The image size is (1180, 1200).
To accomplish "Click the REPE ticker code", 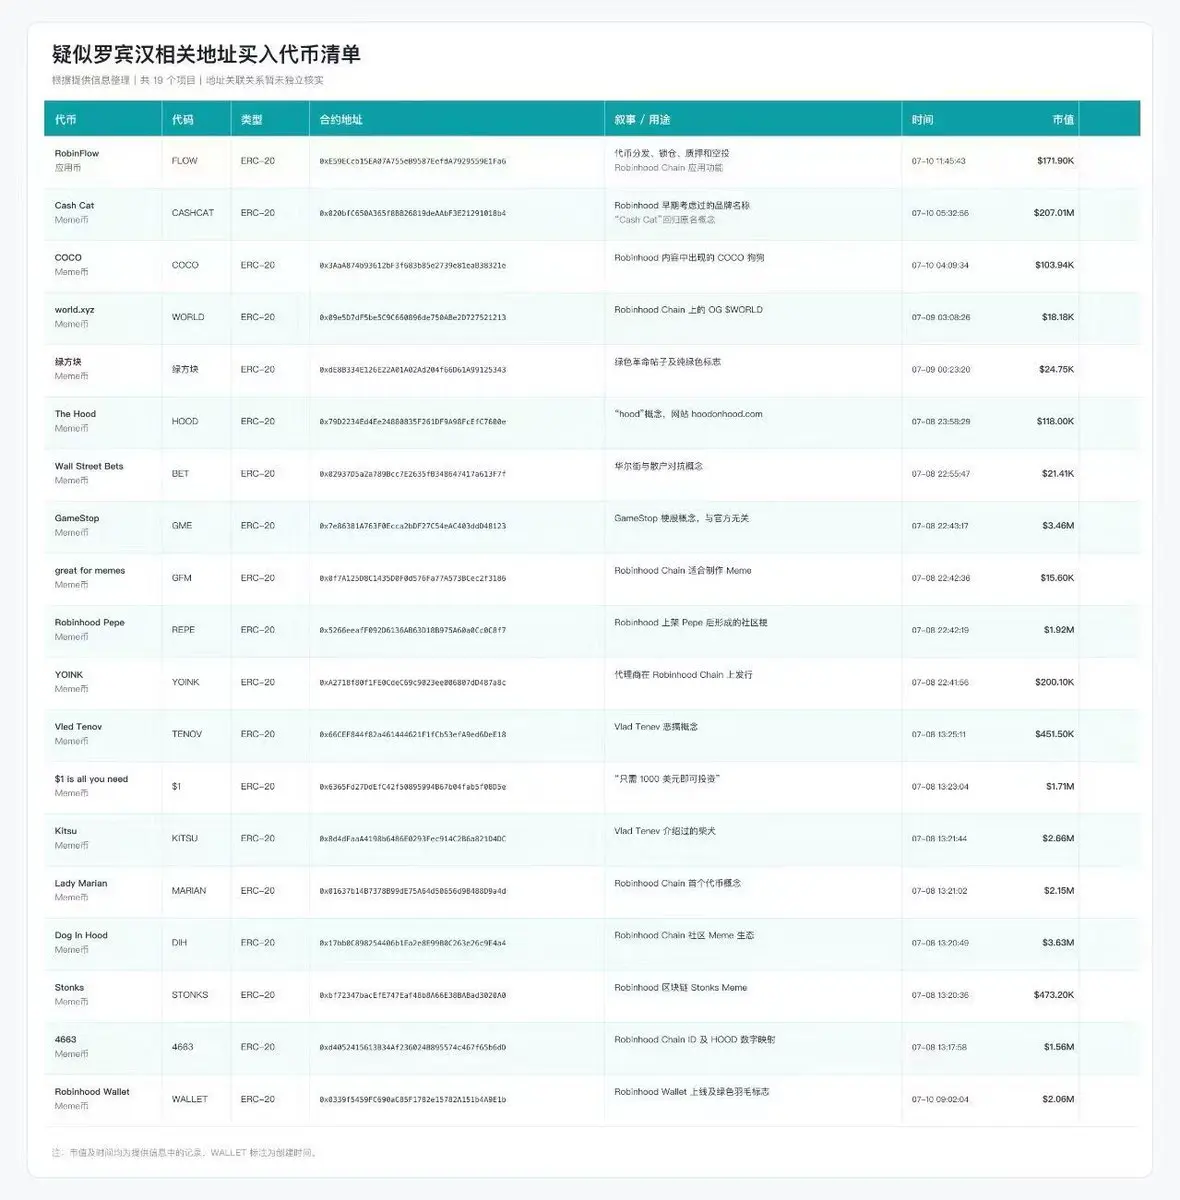I will click(183, 630).
